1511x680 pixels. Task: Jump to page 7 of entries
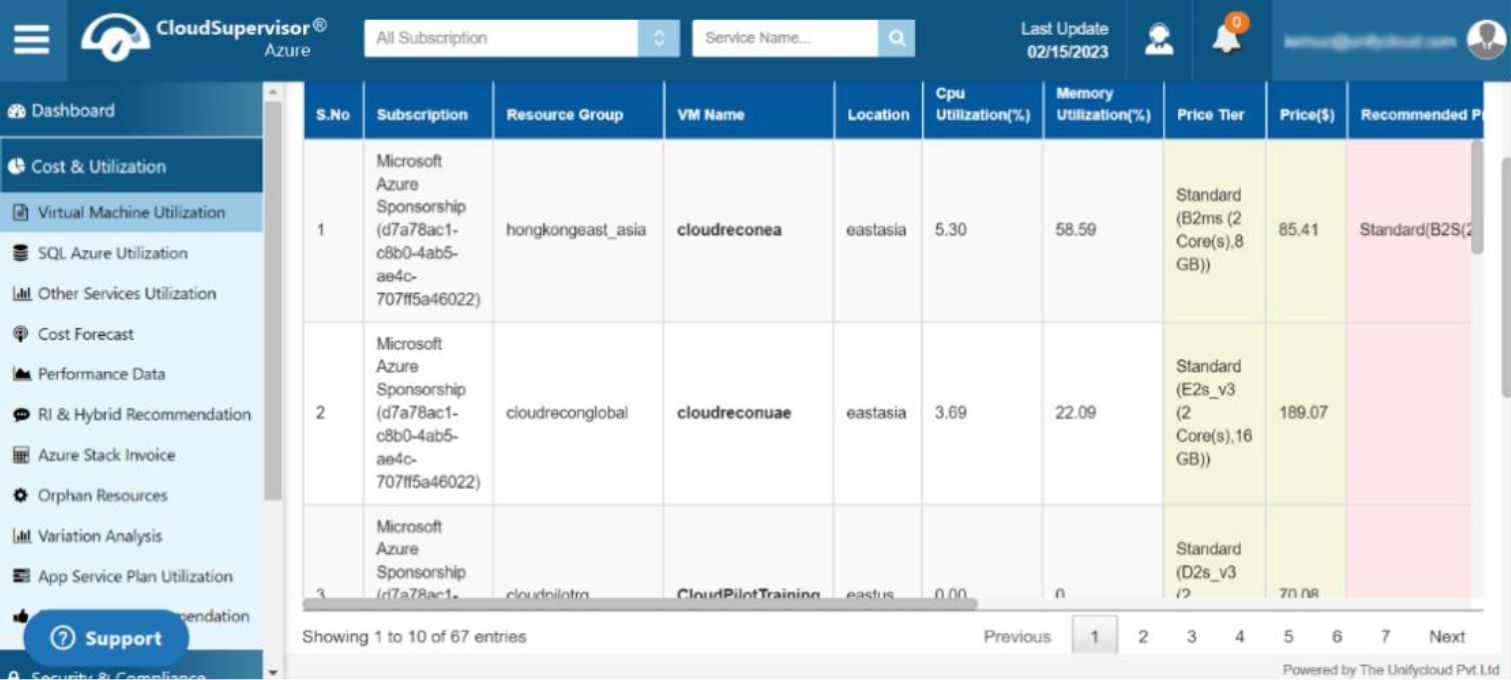[x=1385, y=637]
